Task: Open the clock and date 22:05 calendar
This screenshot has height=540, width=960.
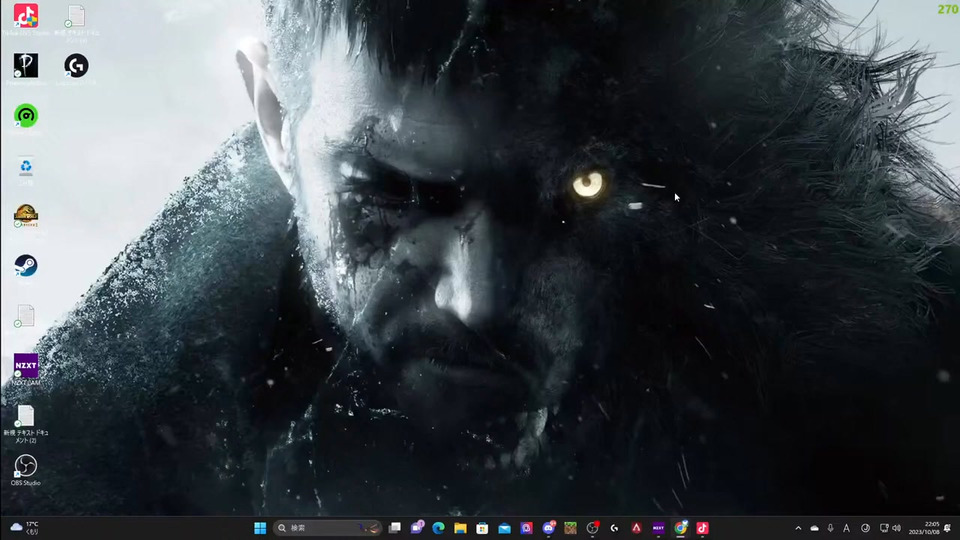Action: (924, 528)
